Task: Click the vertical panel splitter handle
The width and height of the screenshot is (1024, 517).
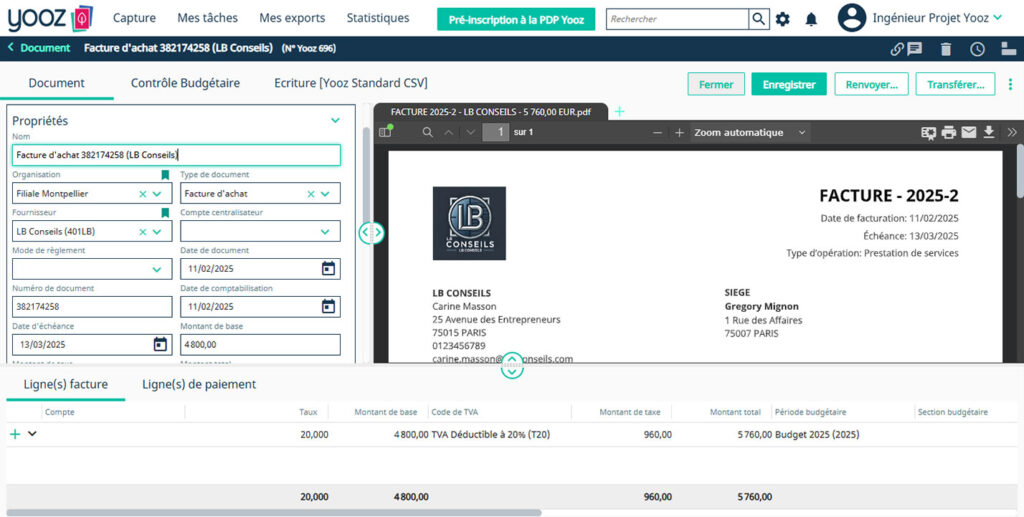Action: tap(371, 232)
